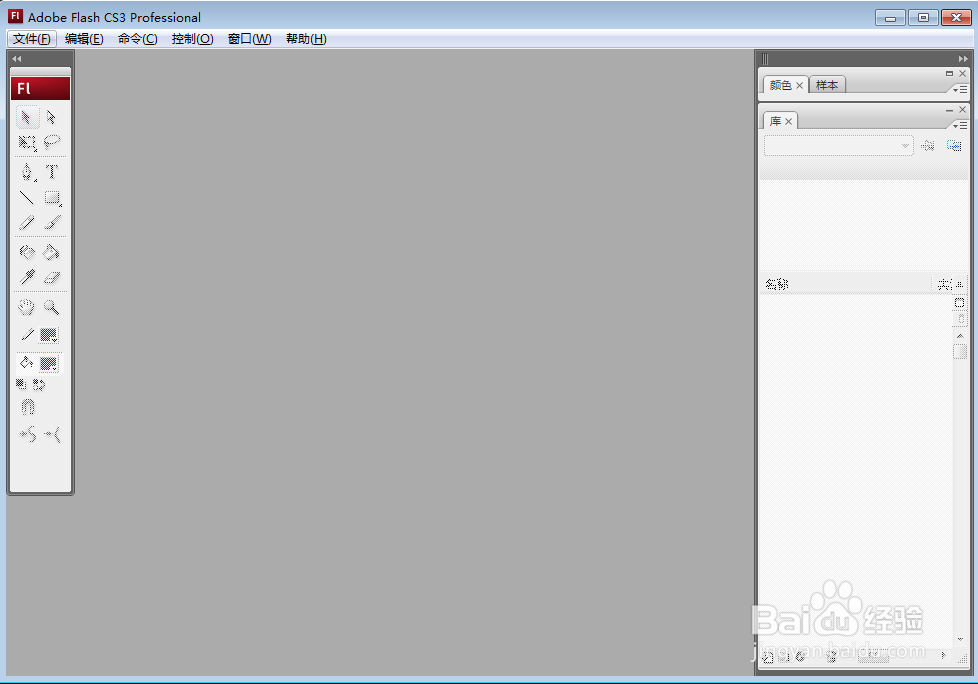Maximize the Adobe Flash window
978x684 pixels.
(x=923, y=17)
